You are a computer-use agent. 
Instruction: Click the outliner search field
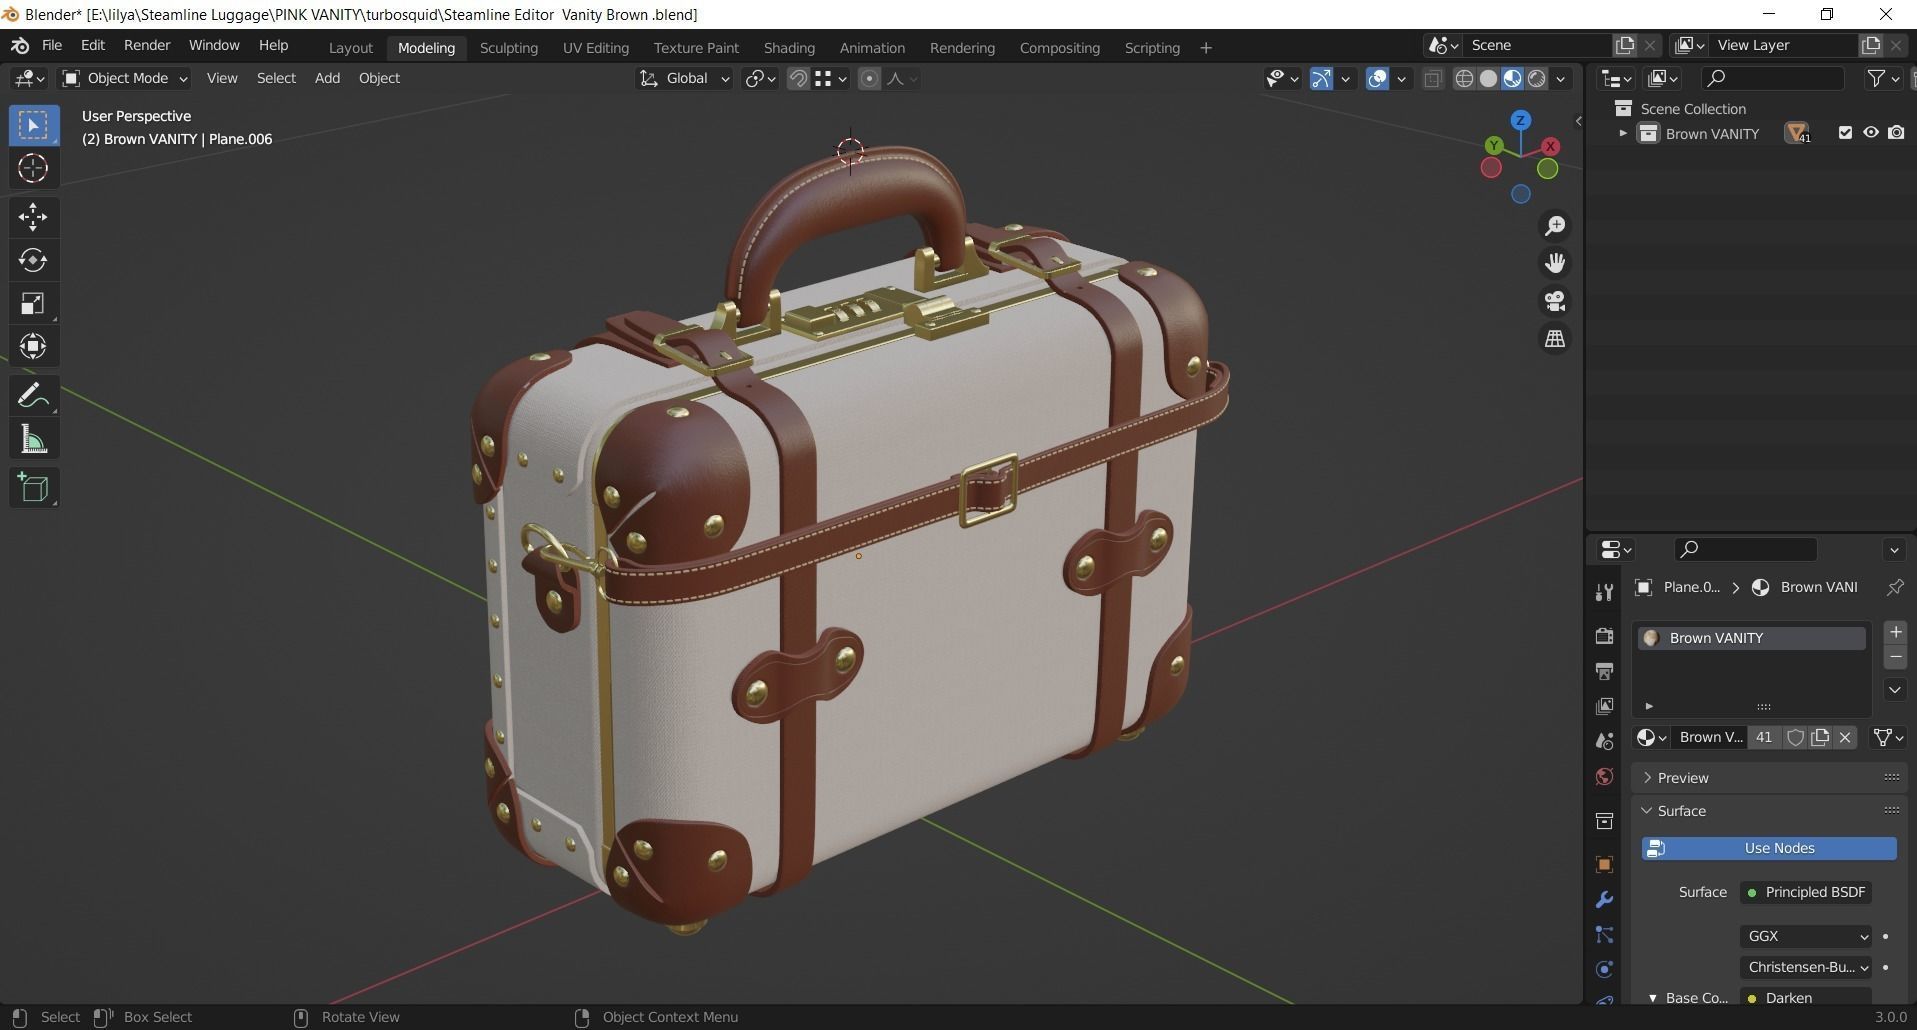1773,78
